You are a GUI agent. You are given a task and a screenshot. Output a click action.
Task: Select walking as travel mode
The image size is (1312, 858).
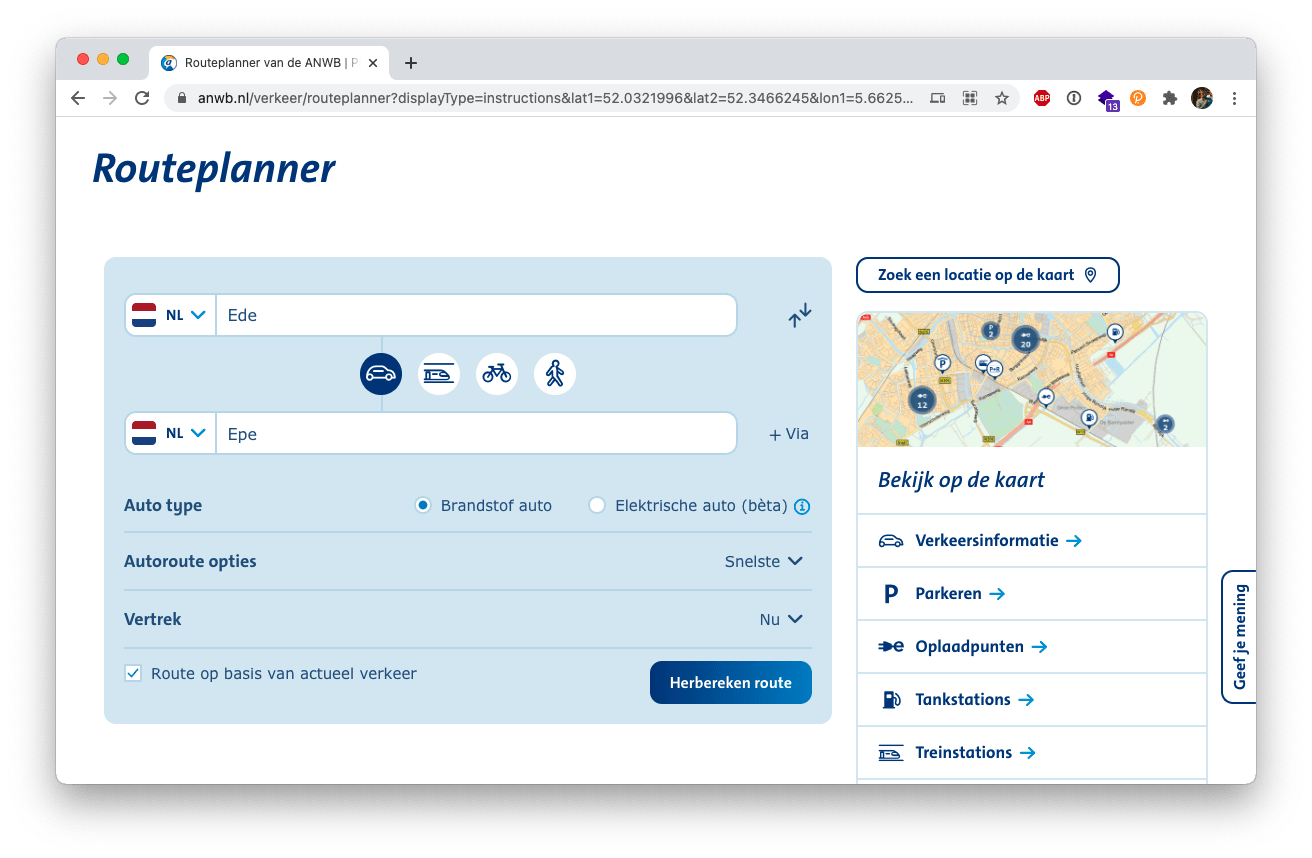(555, 374)
